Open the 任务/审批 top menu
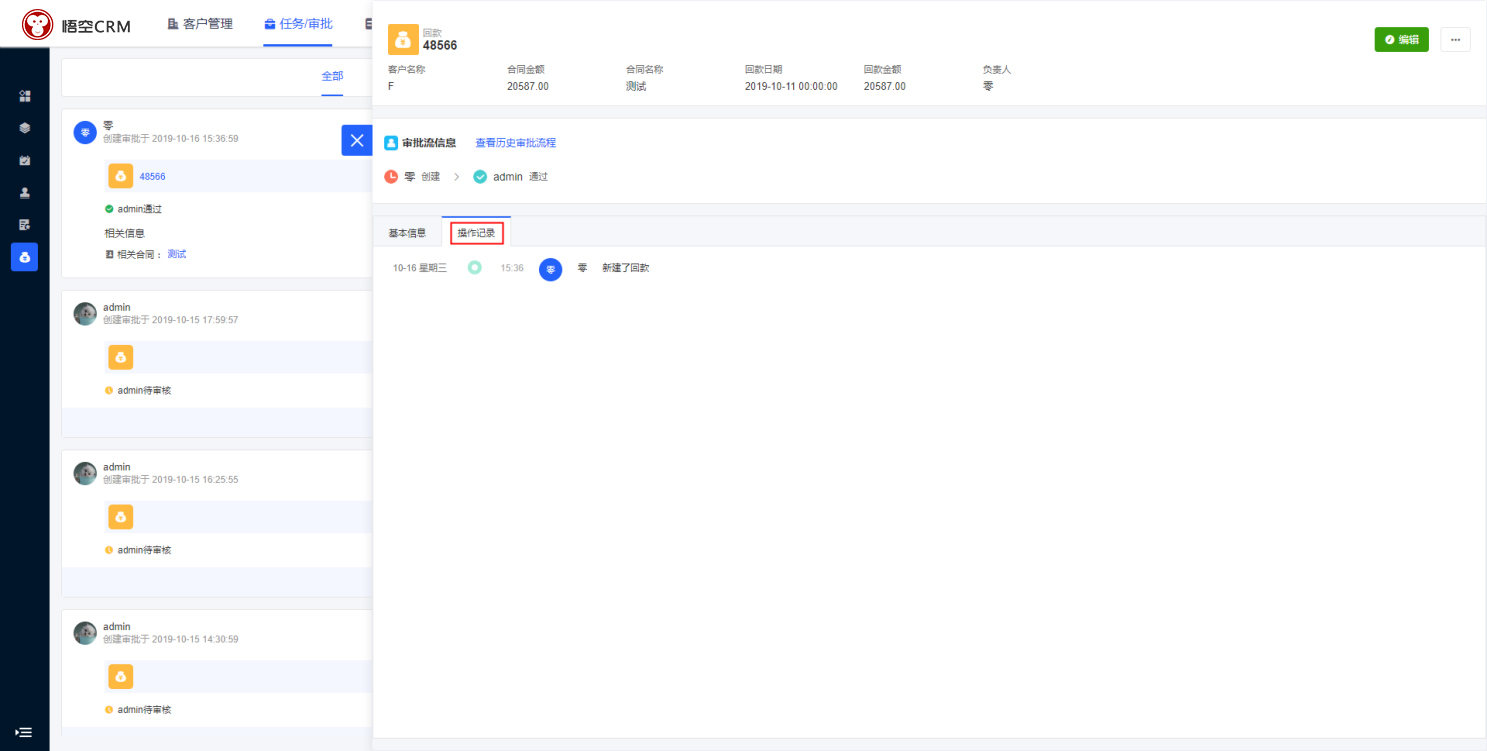The height and width of the screenshot is (751, 1487). point(298,24)
